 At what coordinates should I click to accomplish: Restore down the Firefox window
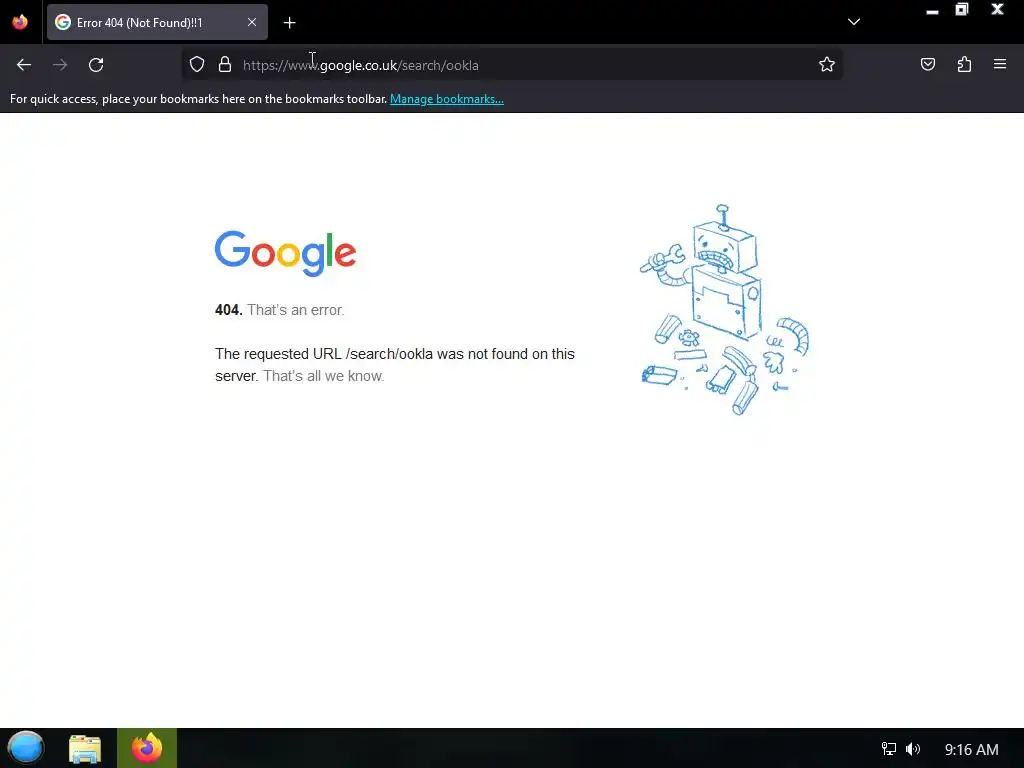tap(962, 9)
